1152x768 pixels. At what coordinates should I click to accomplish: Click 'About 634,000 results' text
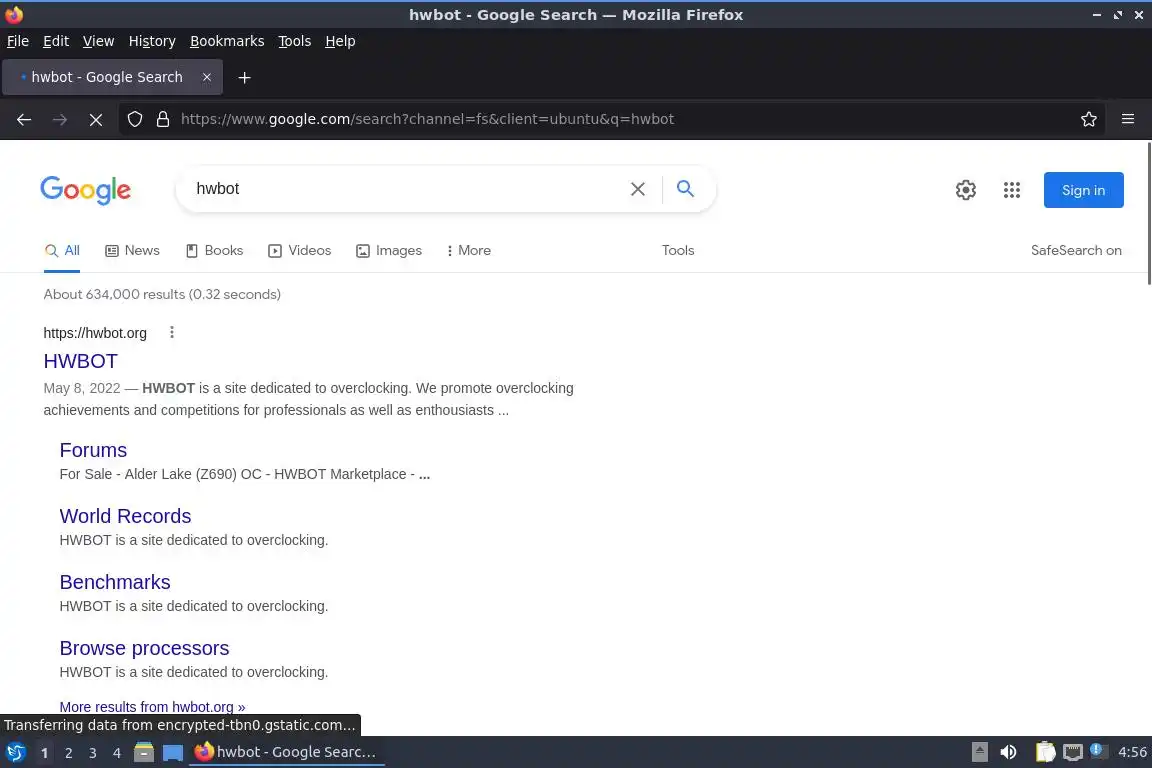coord(114,295)
